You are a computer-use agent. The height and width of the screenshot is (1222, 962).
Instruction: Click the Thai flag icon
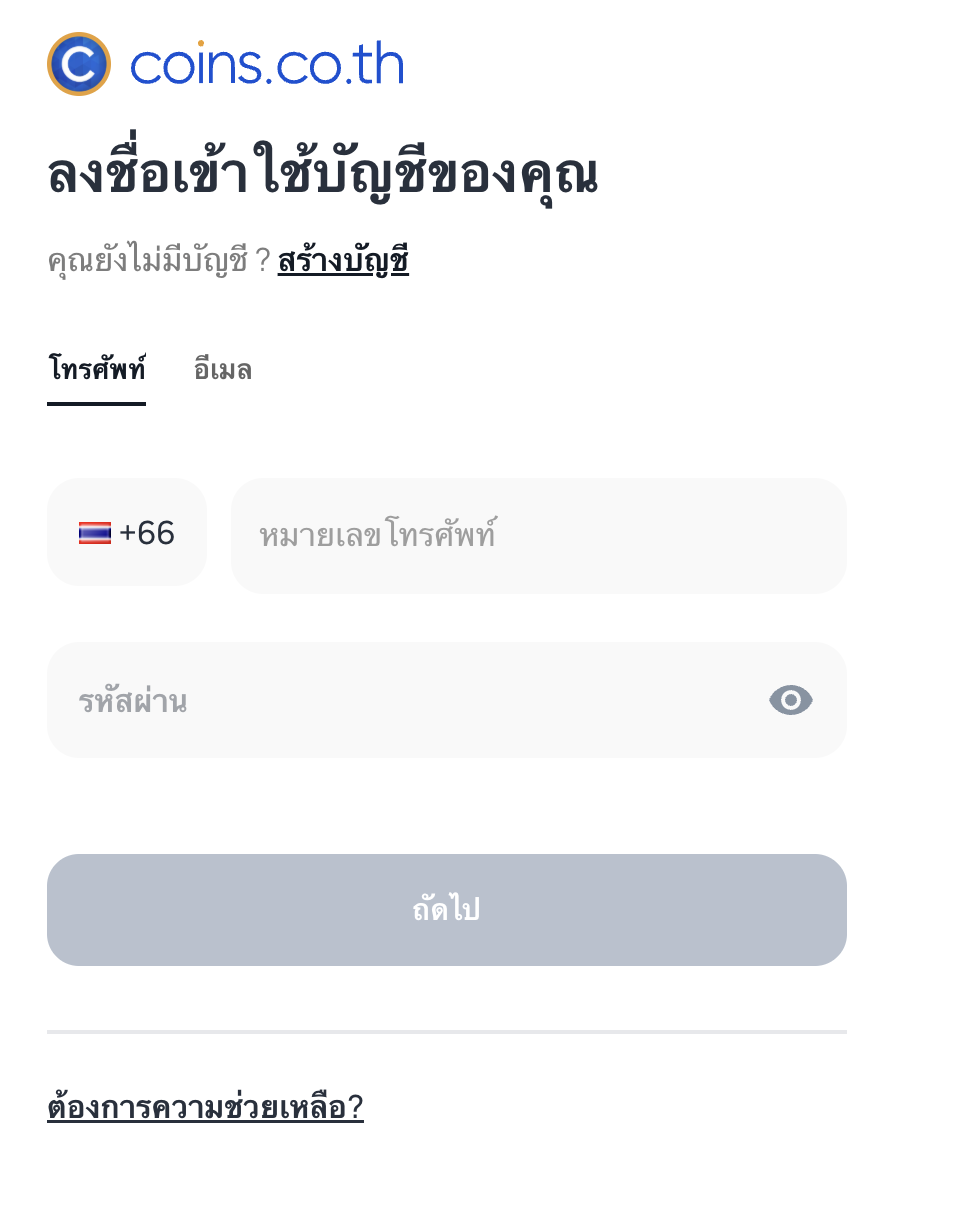click(x=95, y=533)
